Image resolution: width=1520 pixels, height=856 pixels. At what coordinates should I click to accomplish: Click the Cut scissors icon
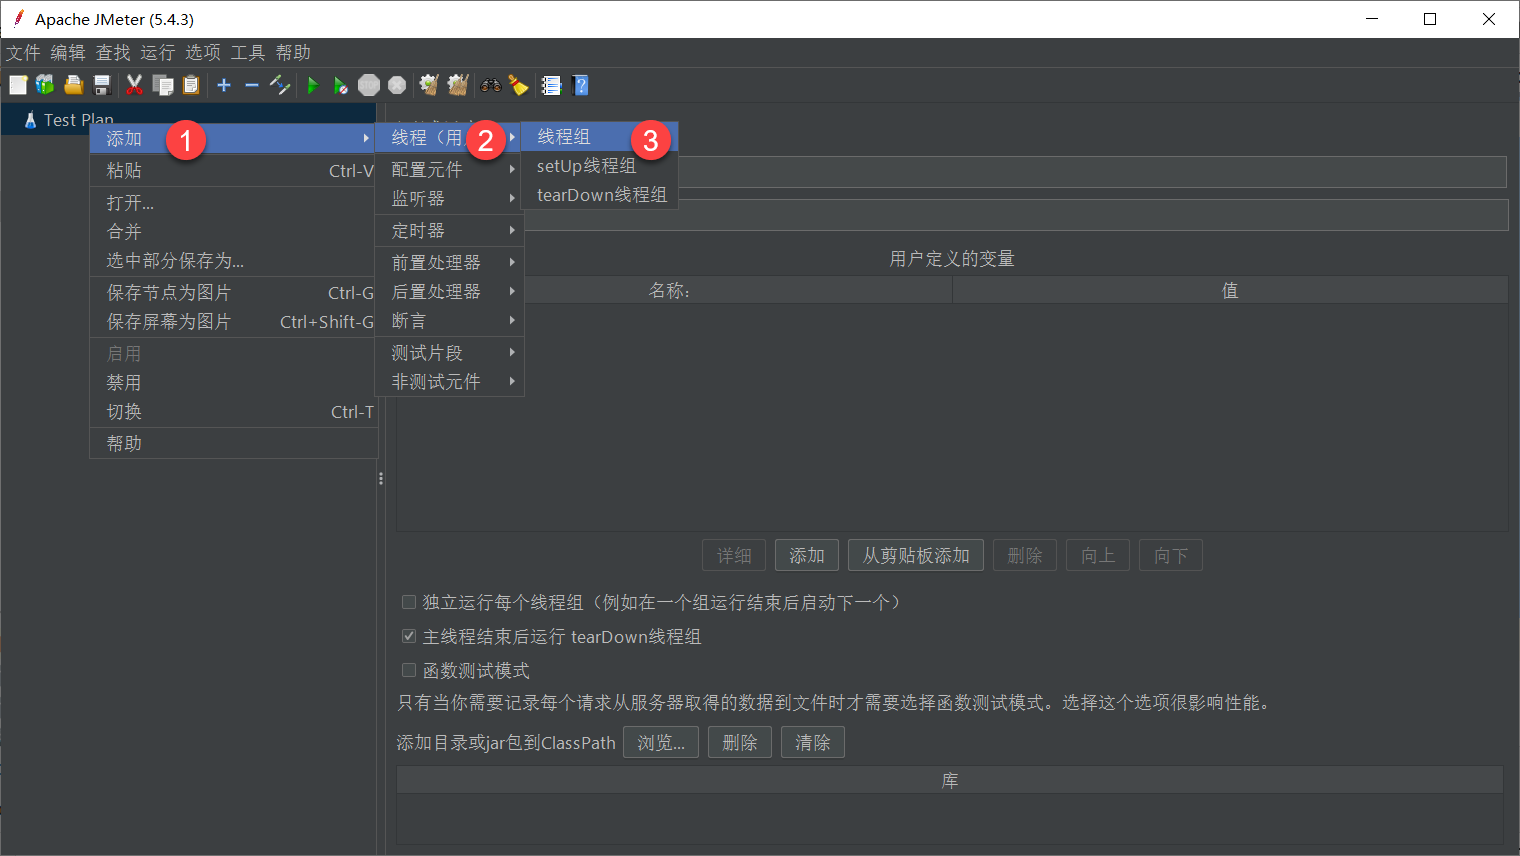point(134,86)
